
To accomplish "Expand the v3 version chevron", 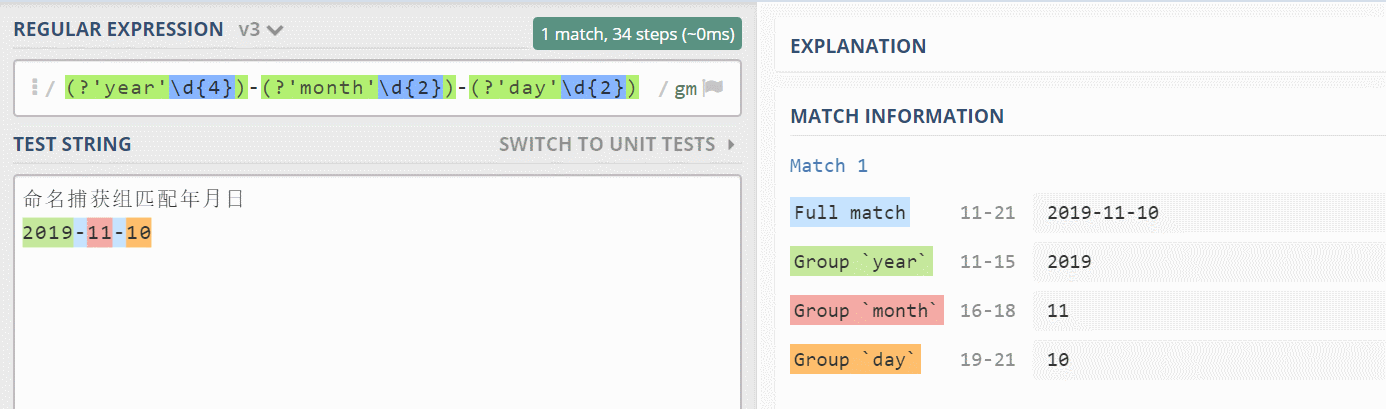I will tap(276, 30).
